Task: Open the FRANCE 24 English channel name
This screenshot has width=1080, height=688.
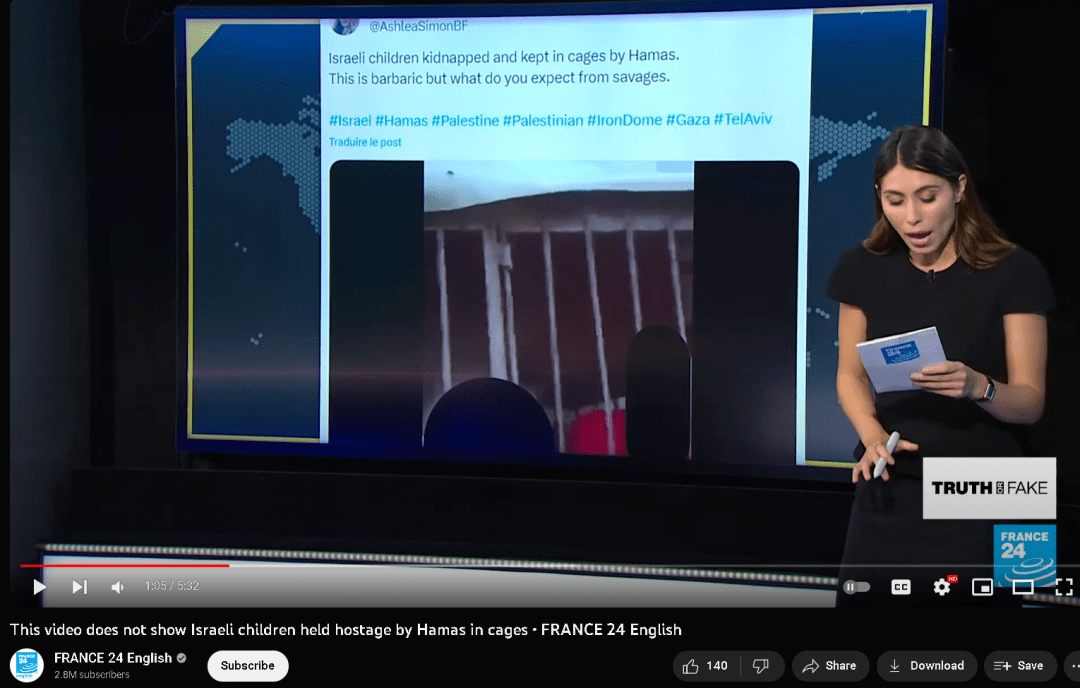Action: pos(113,658)
